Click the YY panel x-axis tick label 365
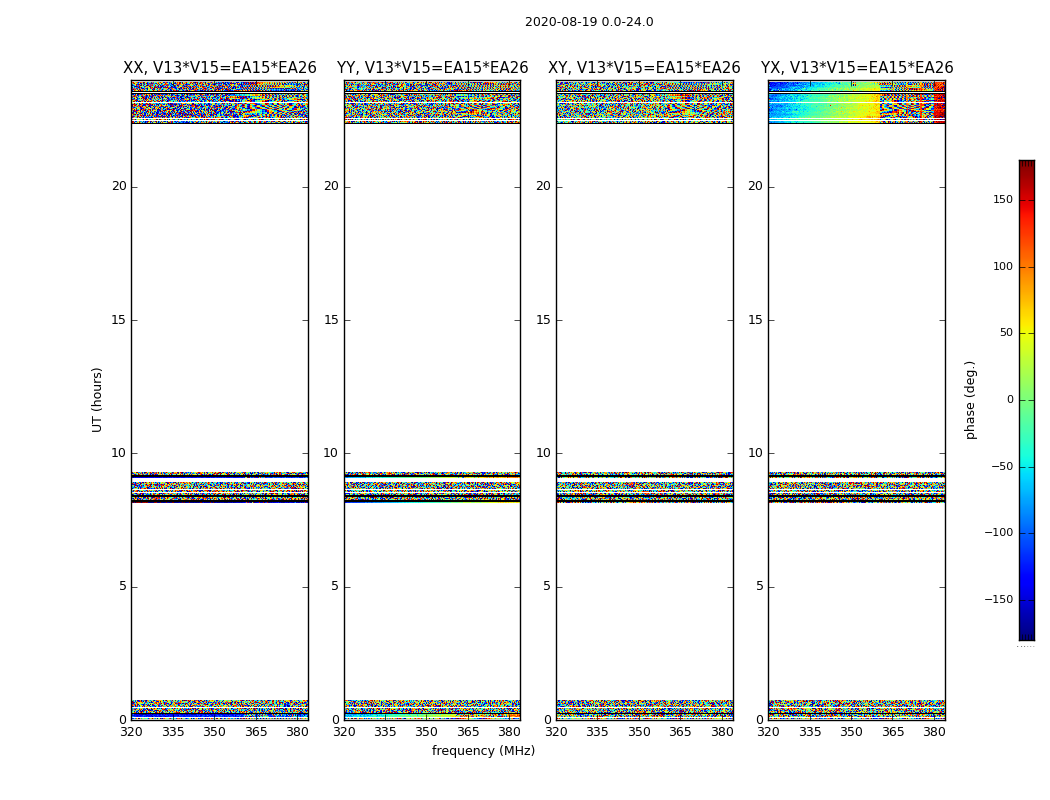The image size is (1050, 800). [468, 732]
